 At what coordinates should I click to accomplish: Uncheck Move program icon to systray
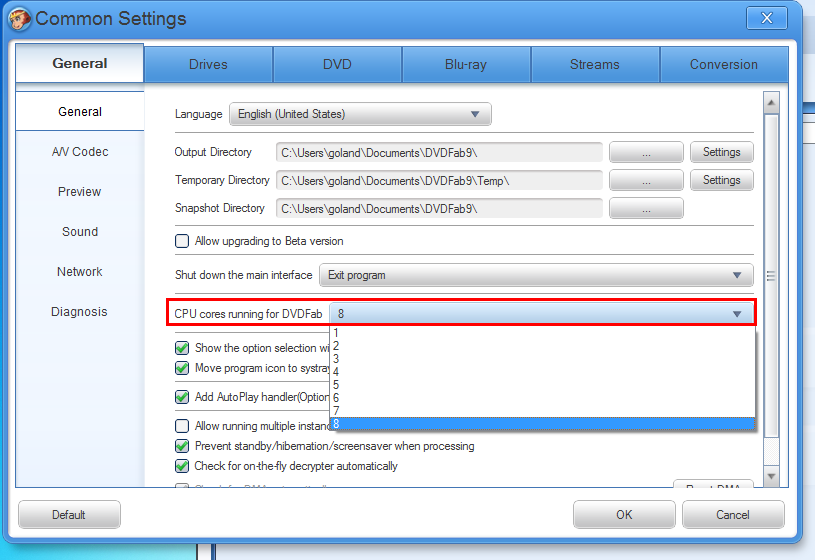[182, 368]
